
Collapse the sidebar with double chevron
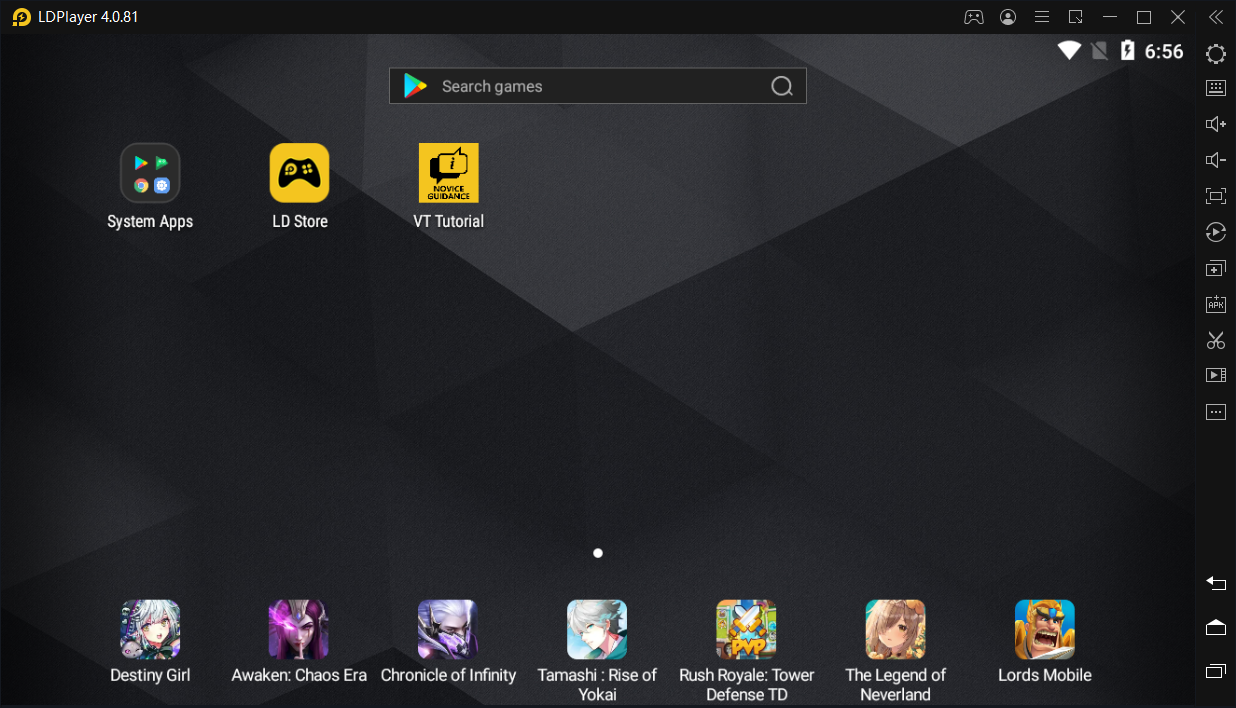(x=1215, y=17)
